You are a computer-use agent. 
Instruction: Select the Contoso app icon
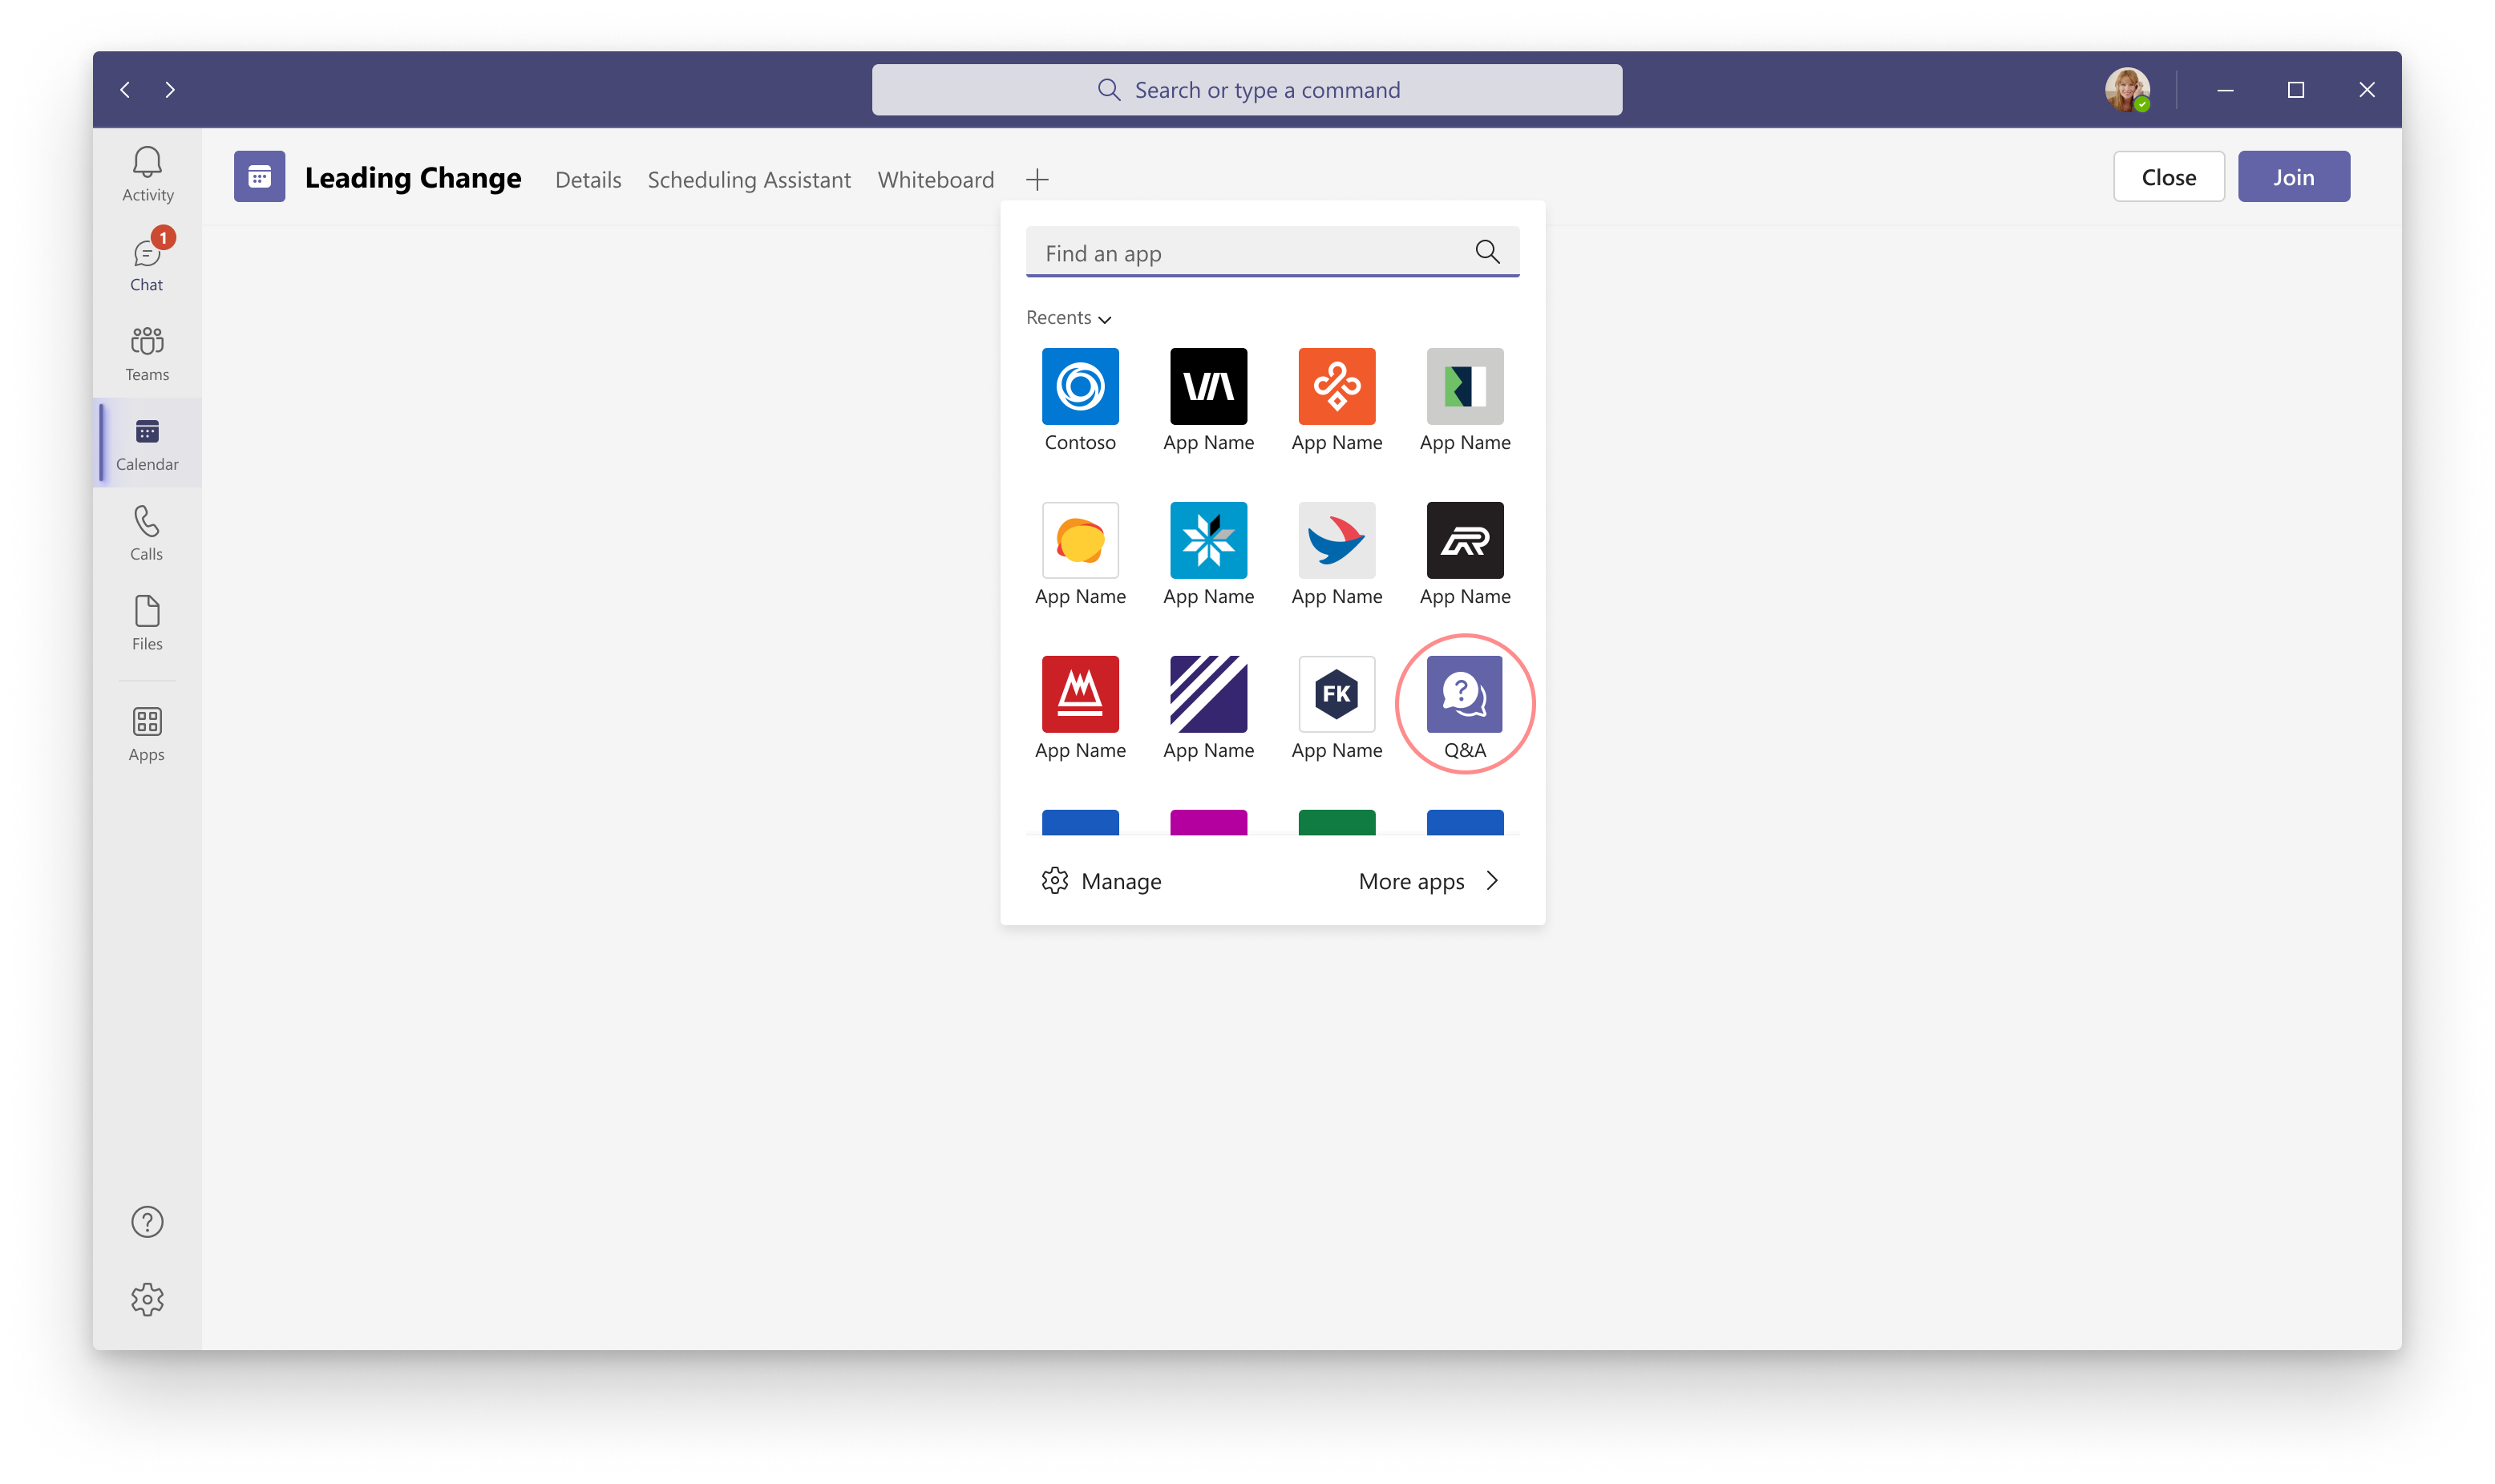point(1080,386)
